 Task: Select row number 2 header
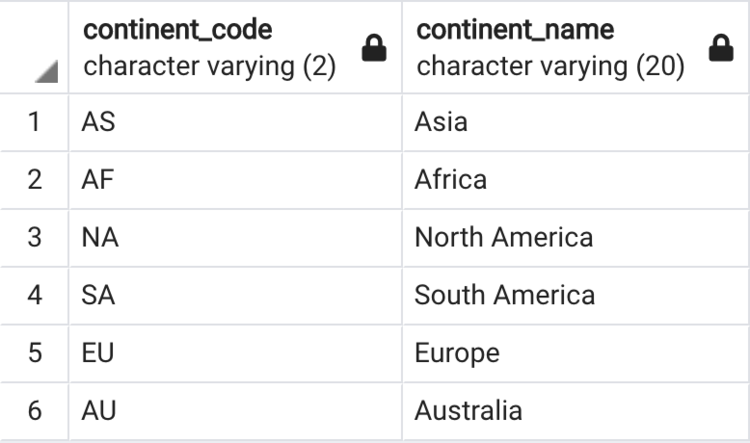click(35, 180)
